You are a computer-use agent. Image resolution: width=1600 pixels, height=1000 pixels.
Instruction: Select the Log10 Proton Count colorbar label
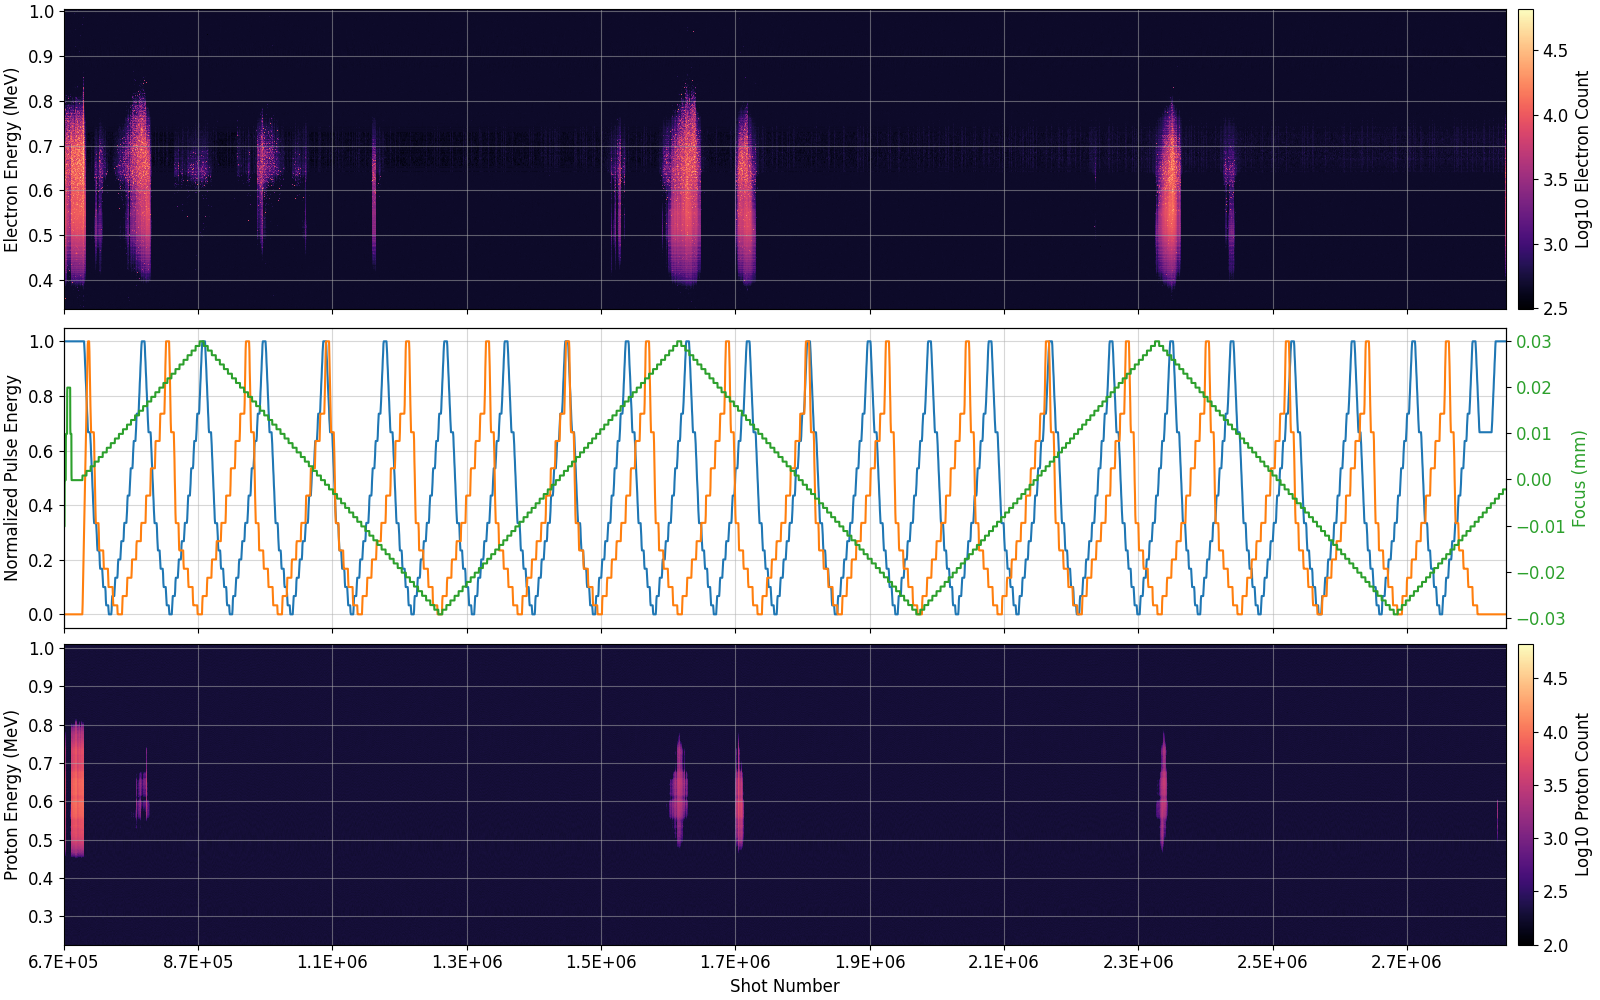click(x=1582, y=794)
